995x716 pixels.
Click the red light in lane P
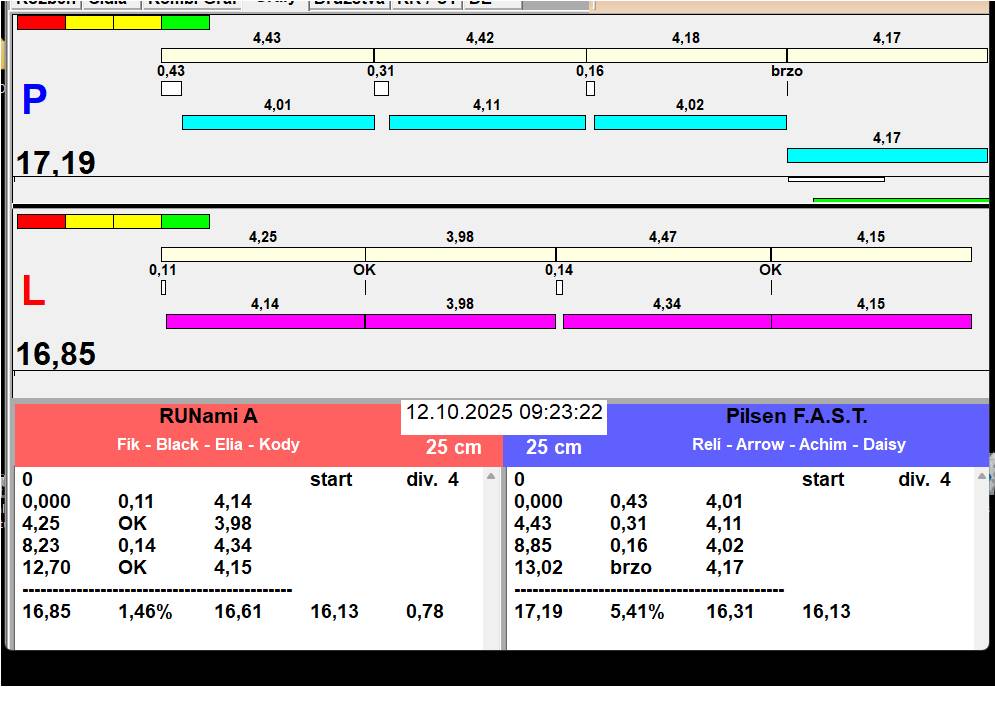pyautogui.click(x=41, y=23)
